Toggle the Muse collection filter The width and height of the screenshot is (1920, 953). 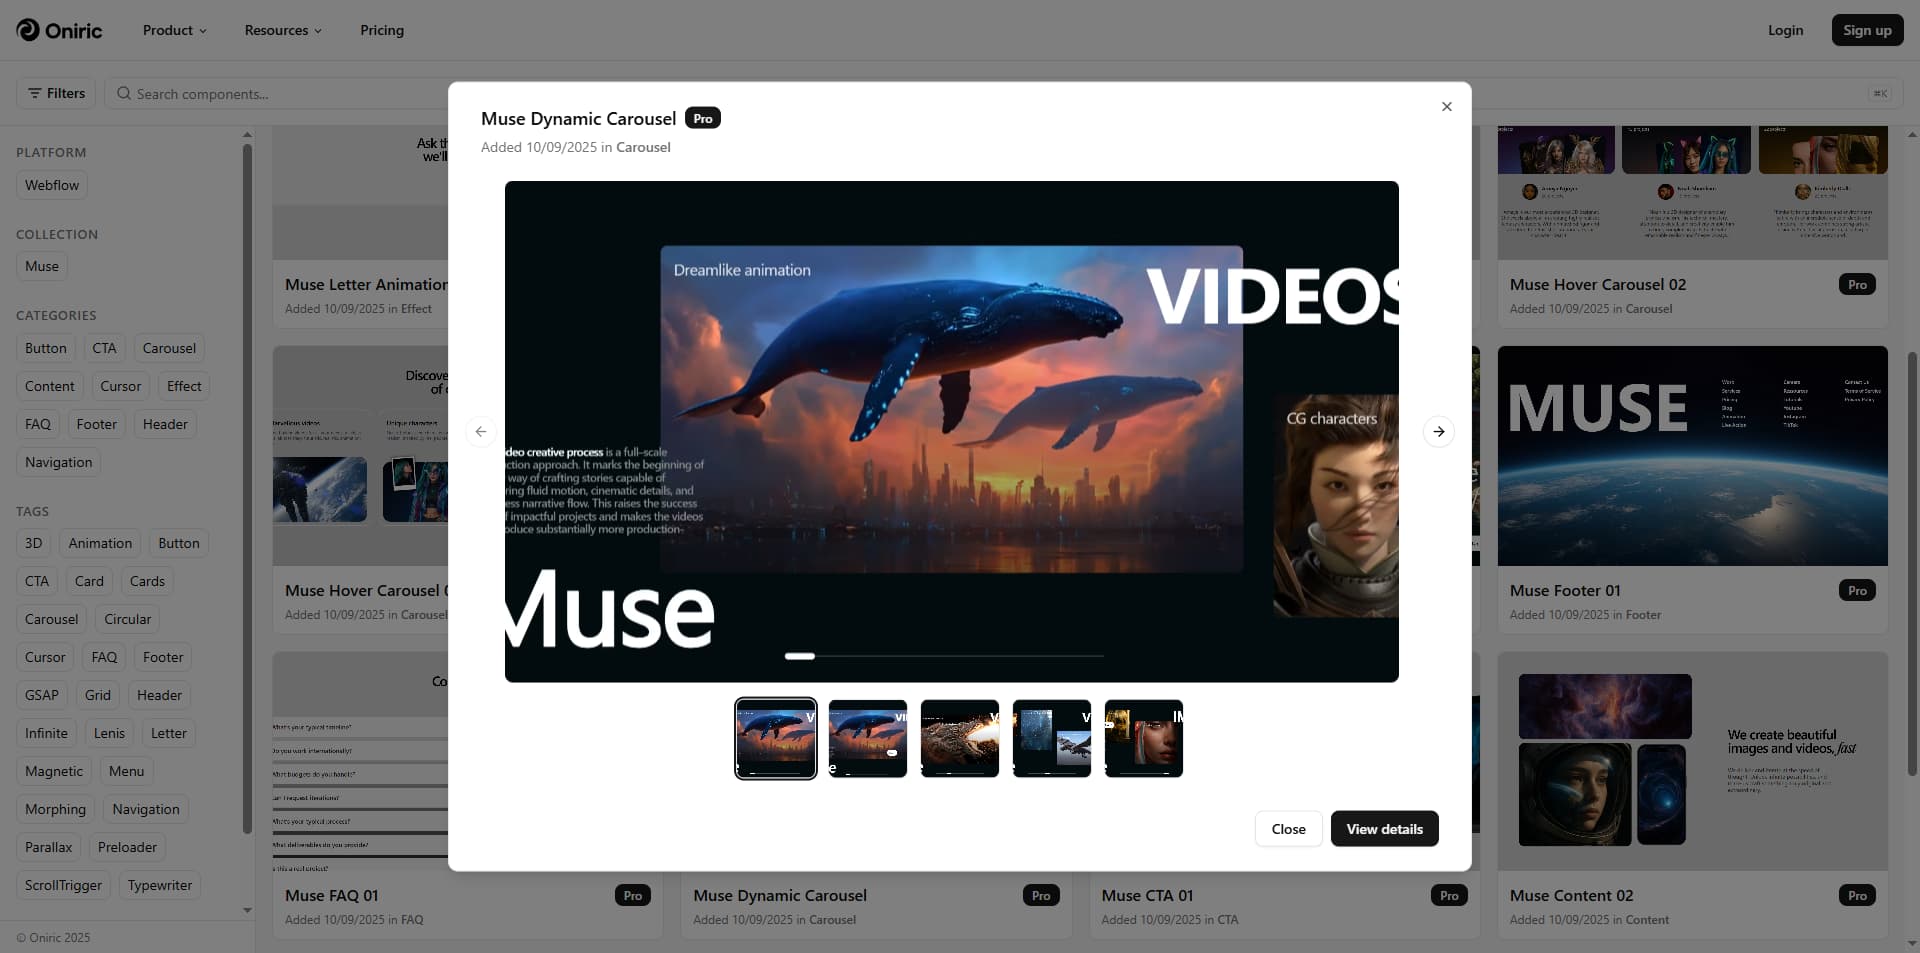coord(42,266)
